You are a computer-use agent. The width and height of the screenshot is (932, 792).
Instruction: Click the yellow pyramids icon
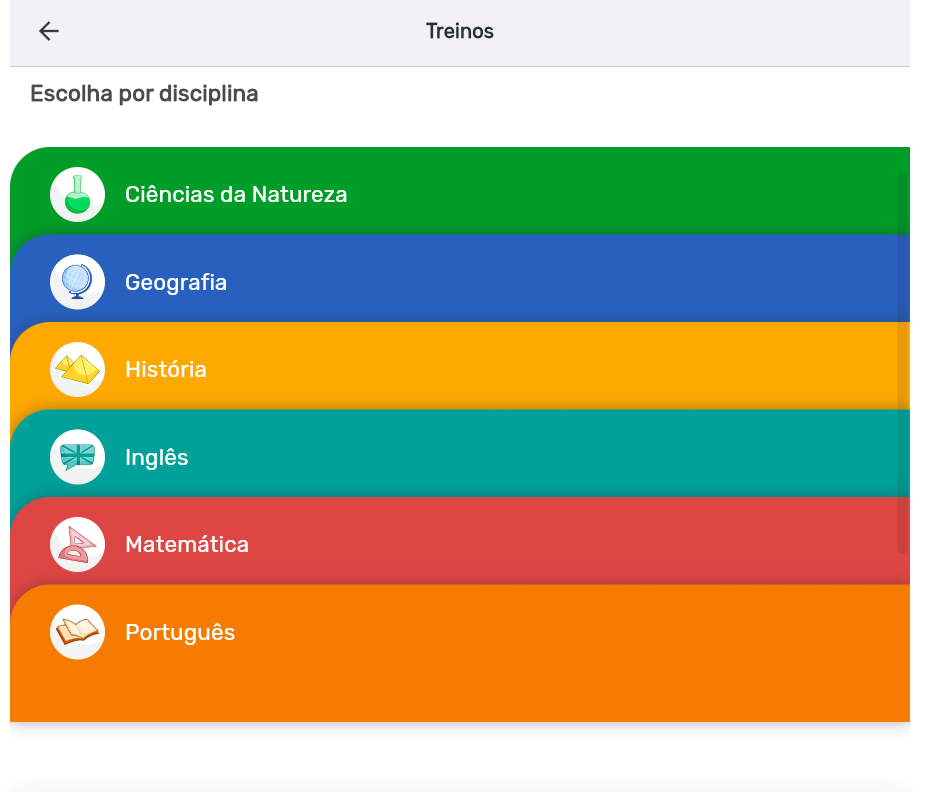77,369
